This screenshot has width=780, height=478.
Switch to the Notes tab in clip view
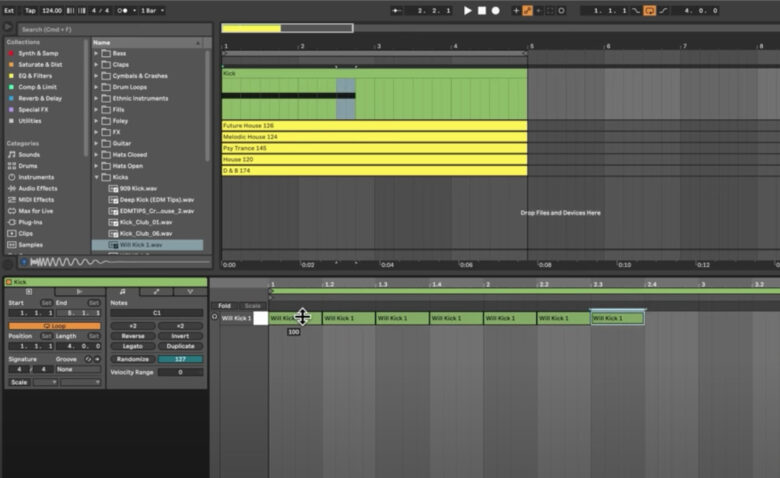click(x=122, y=291)
